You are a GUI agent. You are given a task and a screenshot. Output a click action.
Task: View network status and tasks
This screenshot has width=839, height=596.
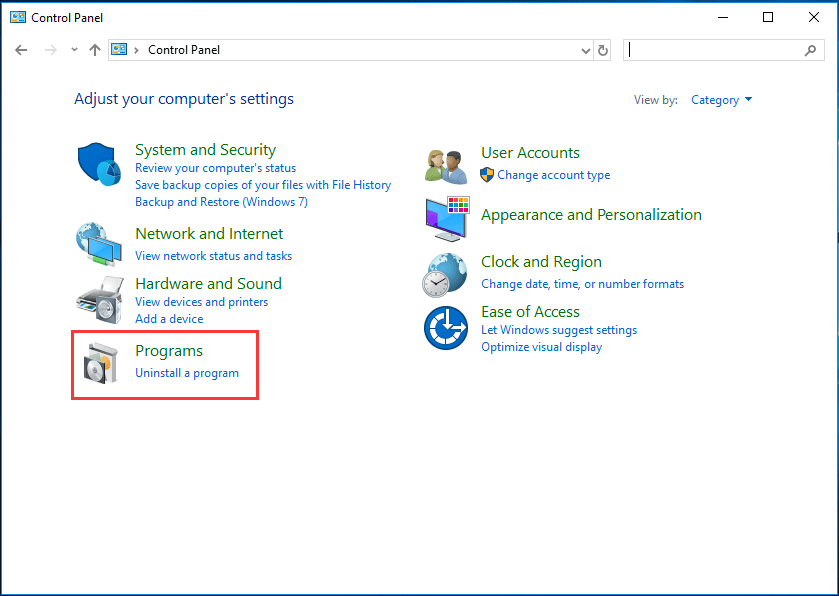[213, 255]
